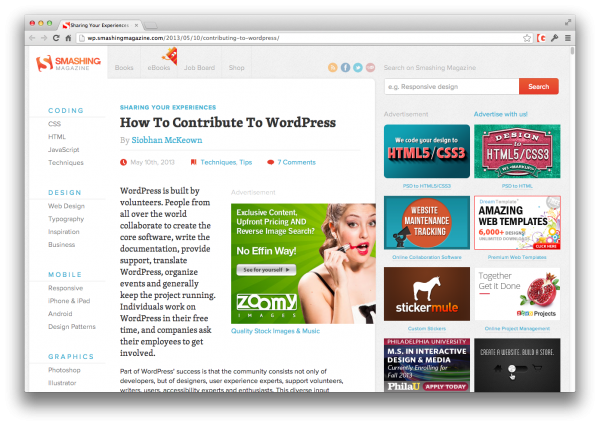Screen dimensions: 600x426
Task: Open the wrench tools icon
Action: coord(554,38)
